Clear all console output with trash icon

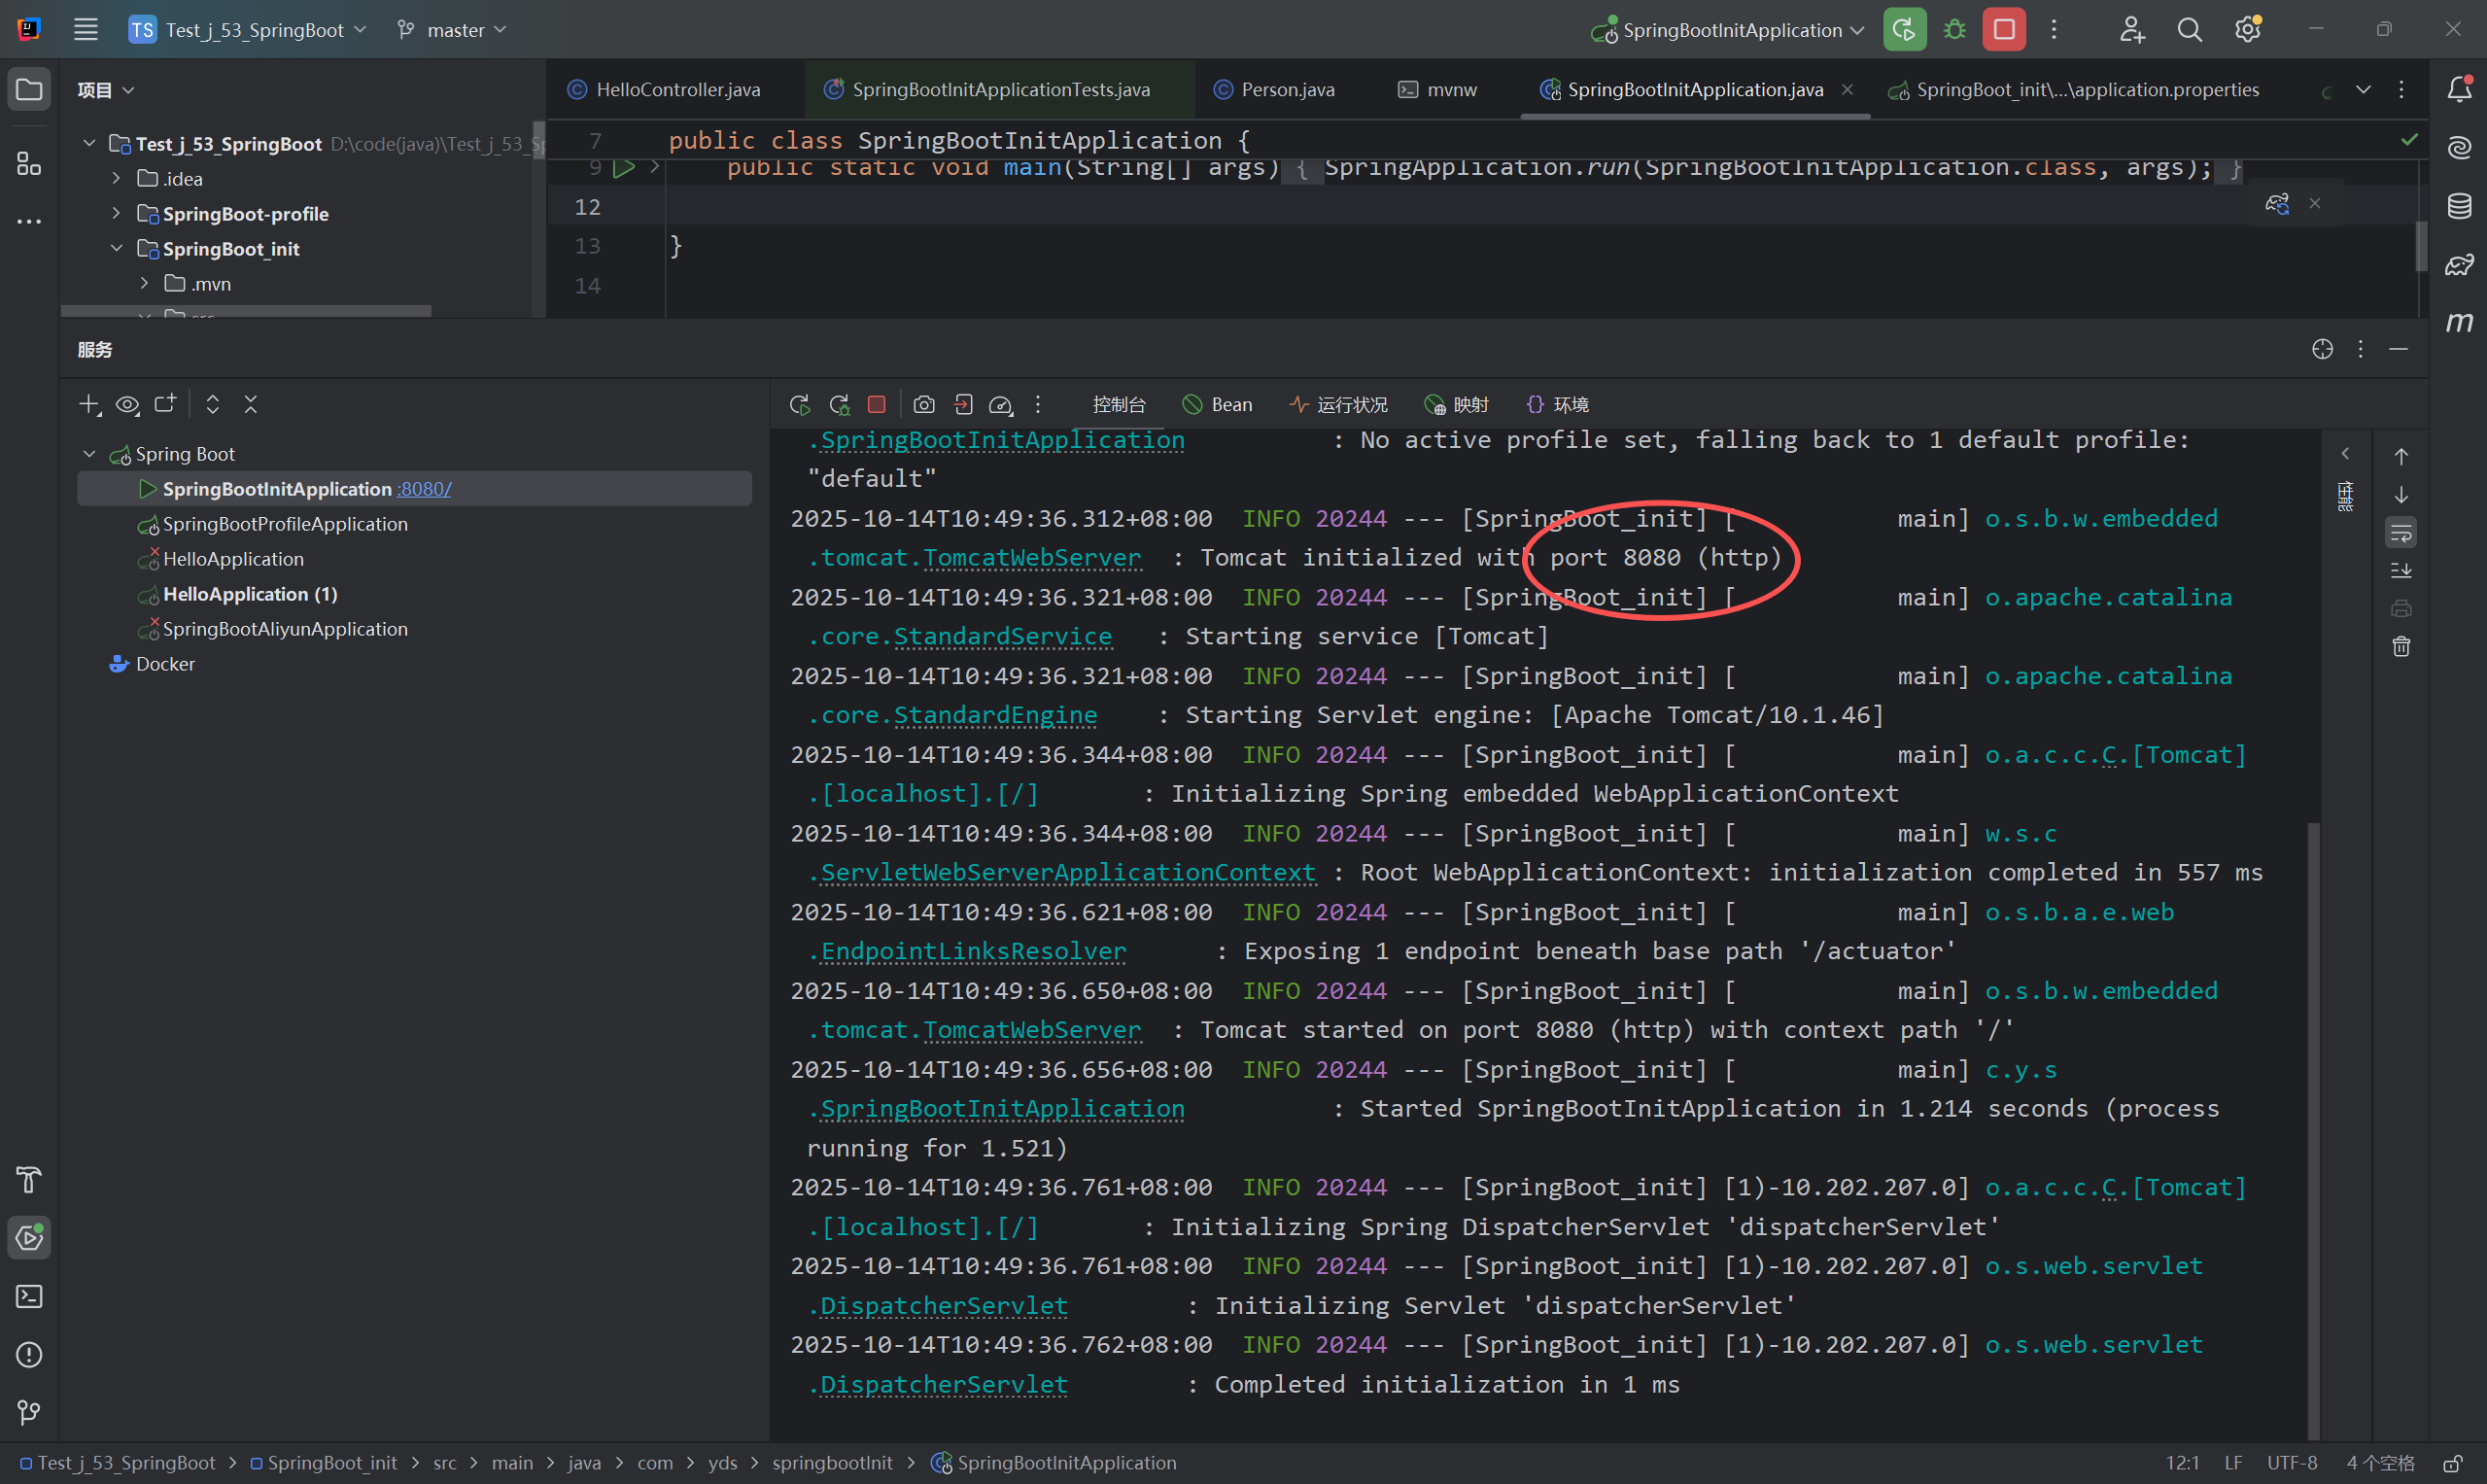(2401, 647)
